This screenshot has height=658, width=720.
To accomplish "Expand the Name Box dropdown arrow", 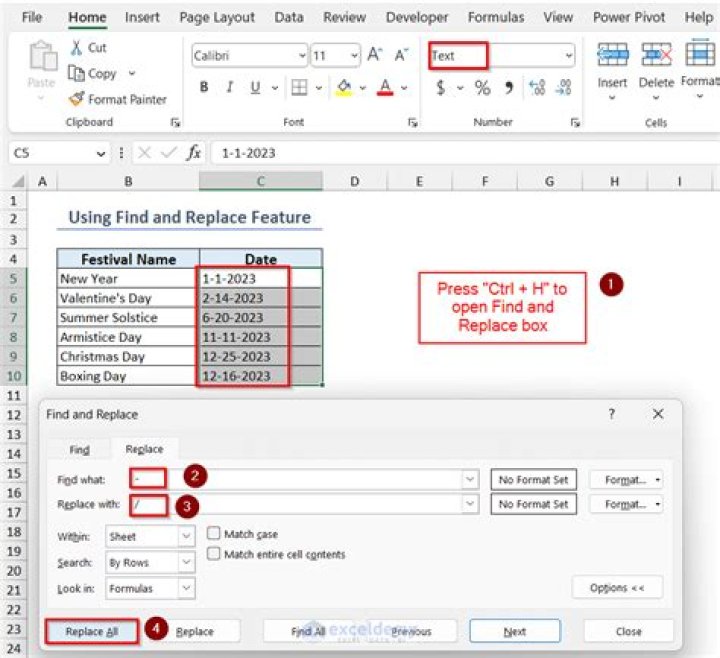I will pos(101,153).
